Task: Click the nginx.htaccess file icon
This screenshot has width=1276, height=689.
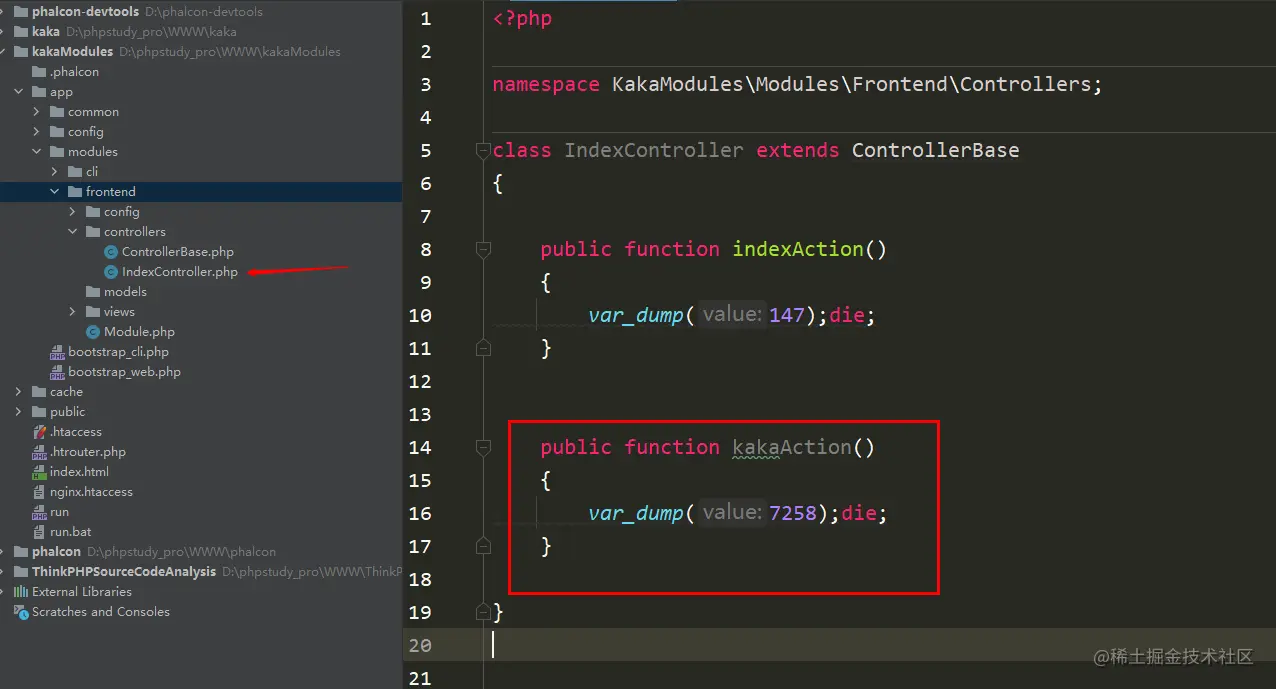Action: [x=40, y=492]
